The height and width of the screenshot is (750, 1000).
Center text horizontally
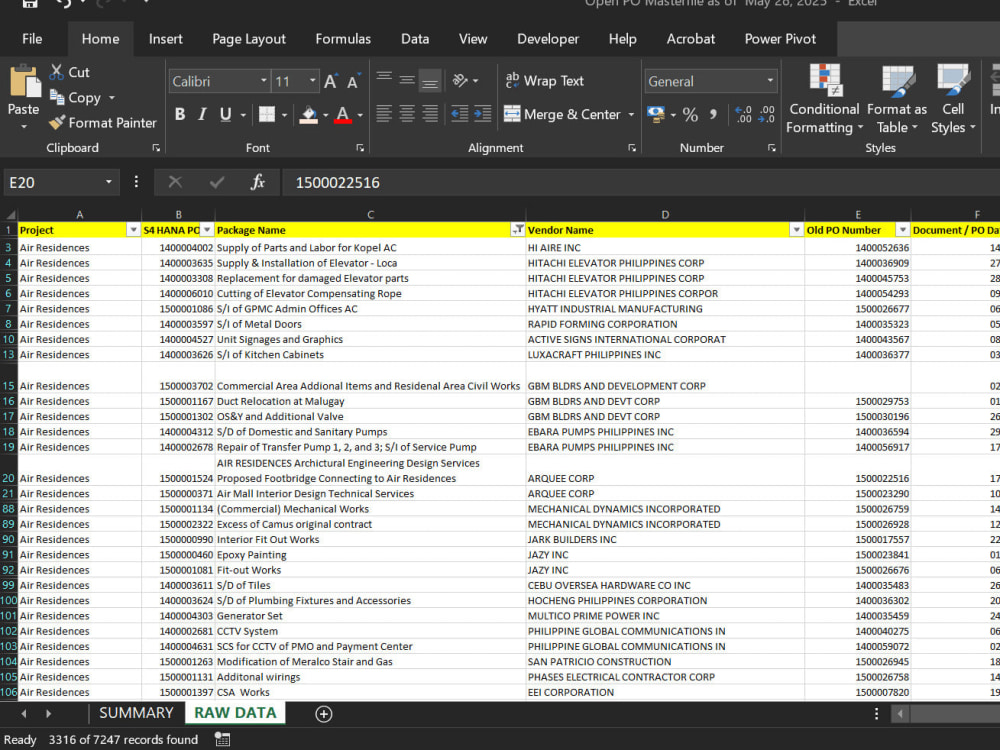tap(407, 114)
